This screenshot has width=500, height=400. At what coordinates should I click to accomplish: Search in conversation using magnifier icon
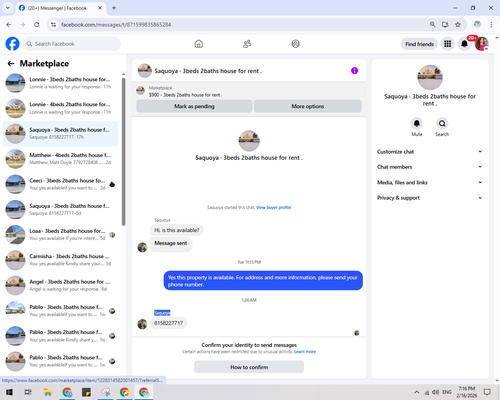point(442,124)
